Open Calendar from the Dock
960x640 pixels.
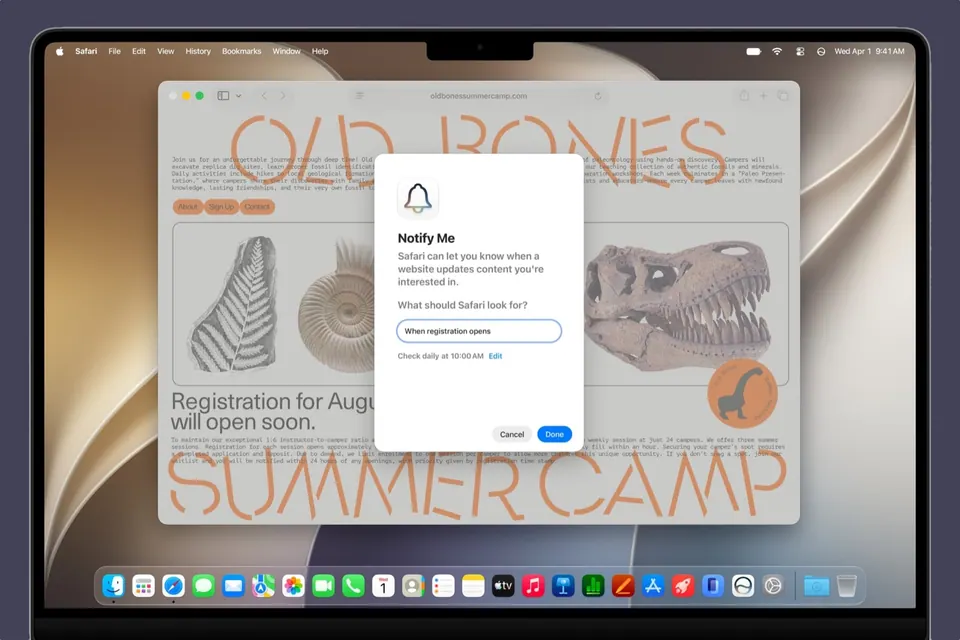click(383, 586)
